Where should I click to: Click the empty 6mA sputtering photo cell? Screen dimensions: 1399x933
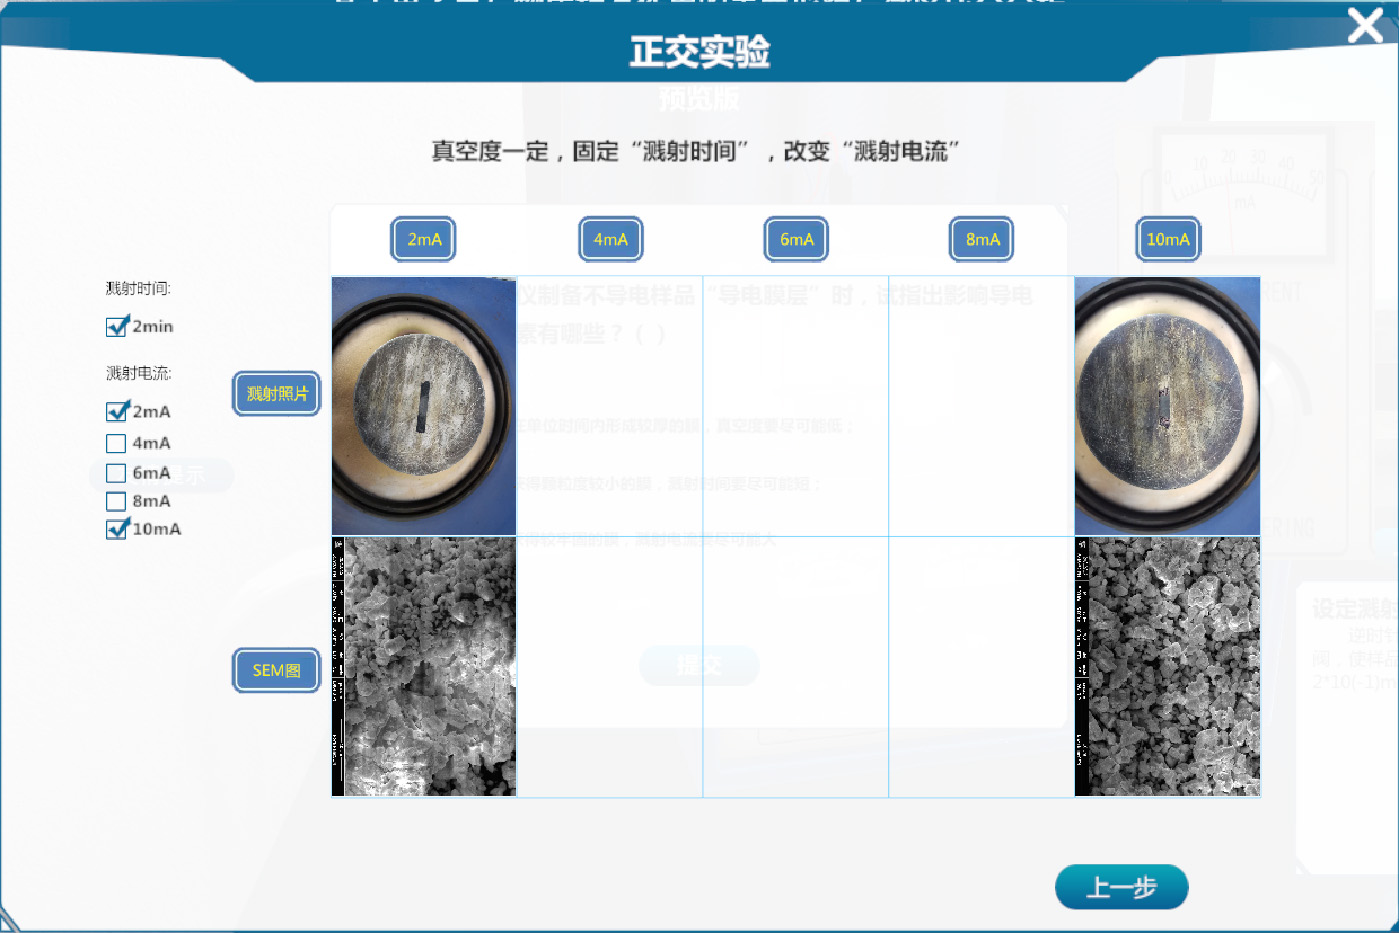point(796,406)
